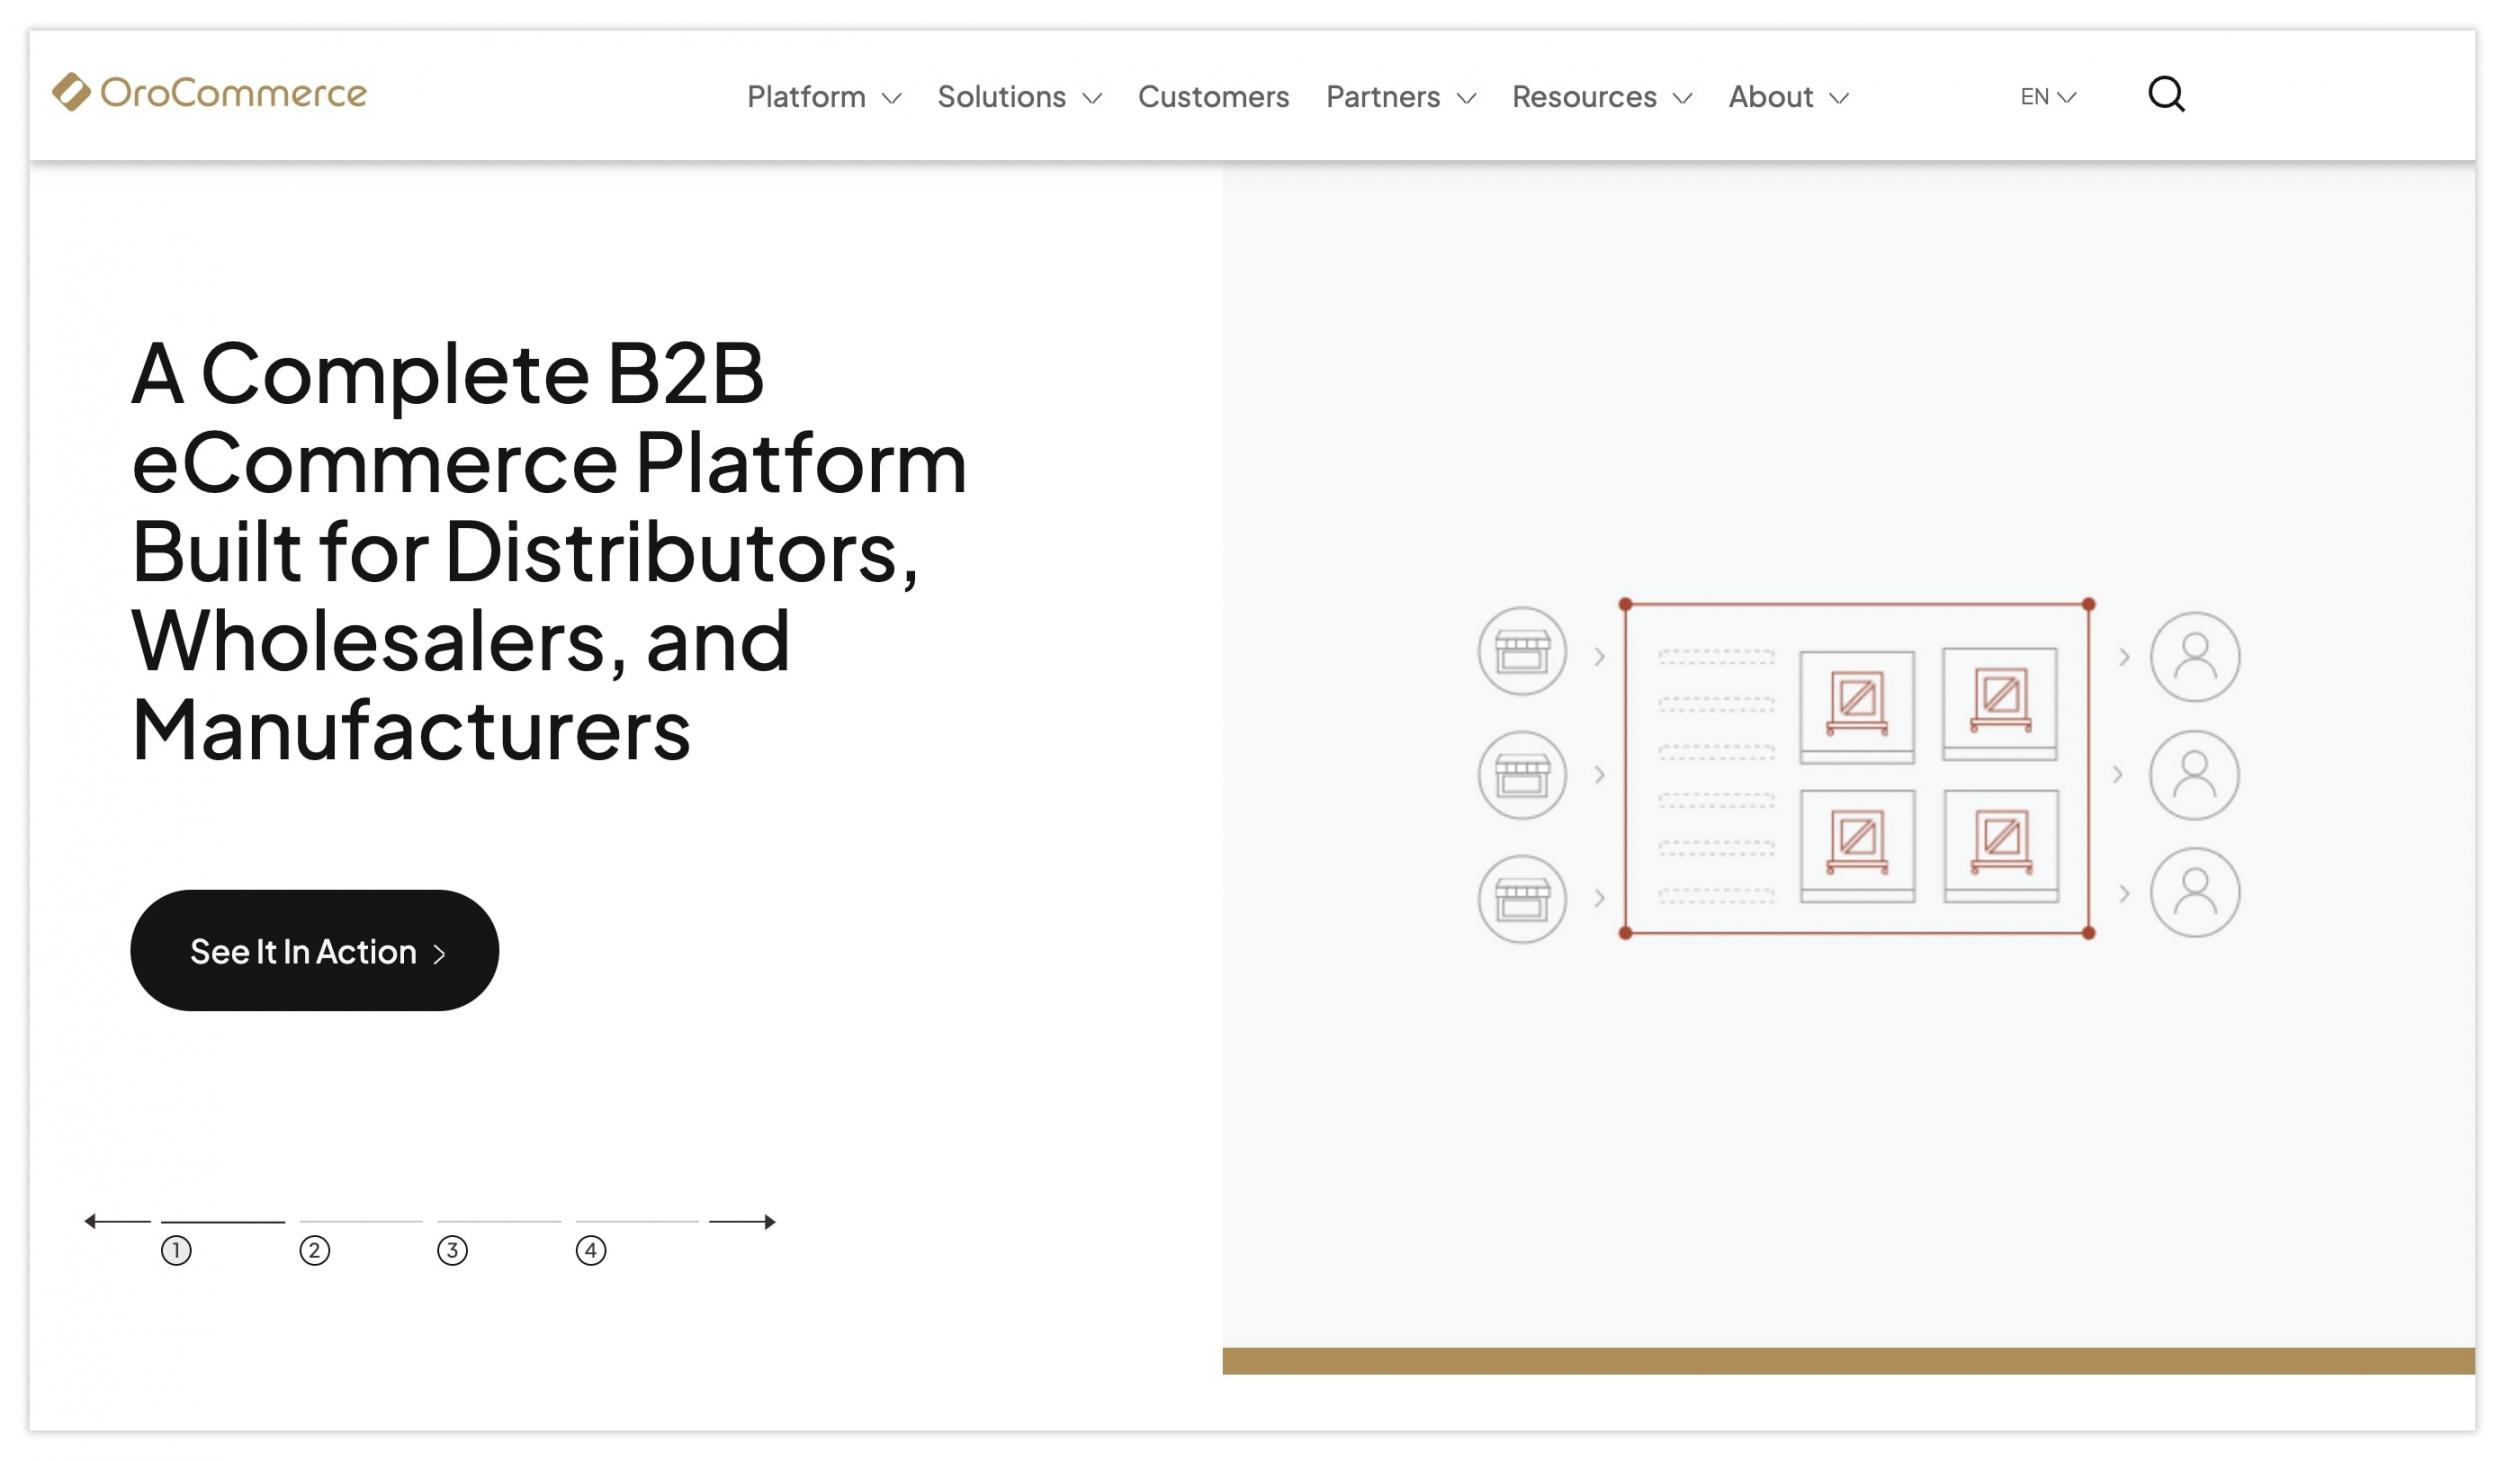Expand the About menu

coord(1788,97)
